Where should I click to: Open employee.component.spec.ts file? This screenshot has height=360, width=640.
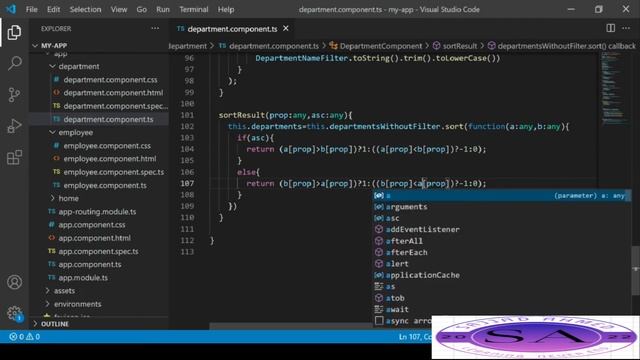tap(113, 172)
